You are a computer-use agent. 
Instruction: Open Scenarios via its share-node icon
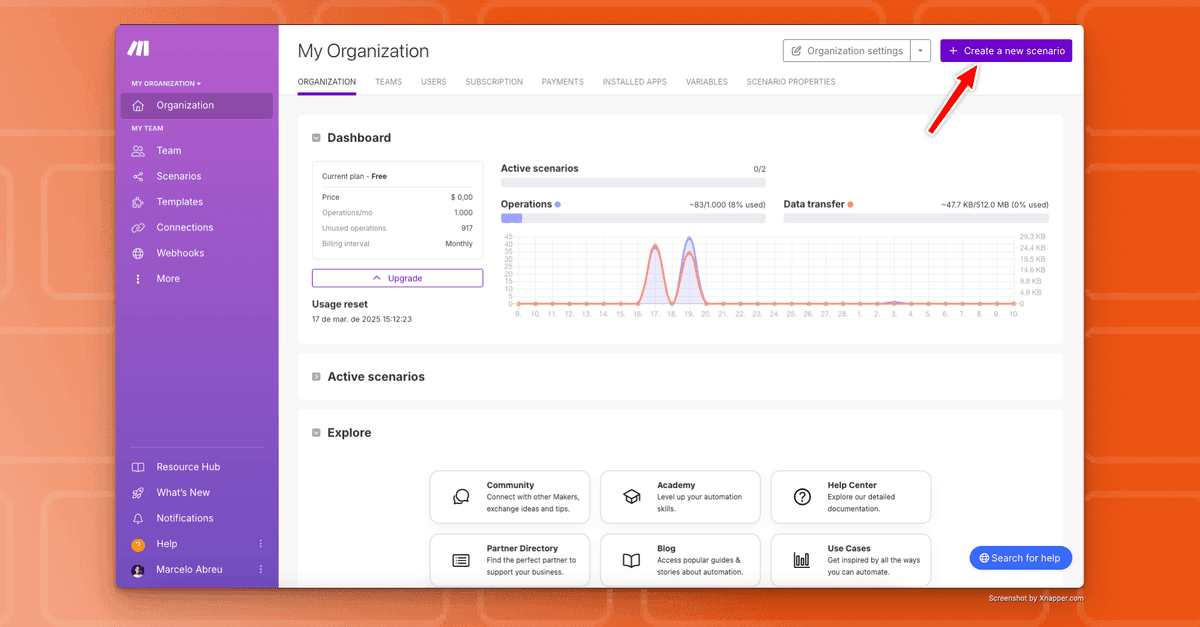pos(138,177)
